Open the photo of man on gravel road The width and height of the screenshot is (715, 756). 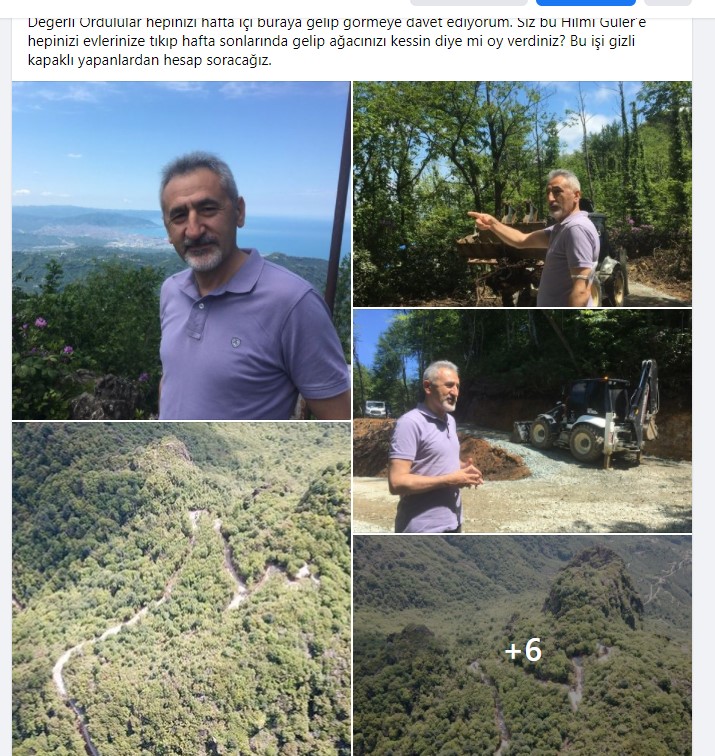[x=522, y=421]
